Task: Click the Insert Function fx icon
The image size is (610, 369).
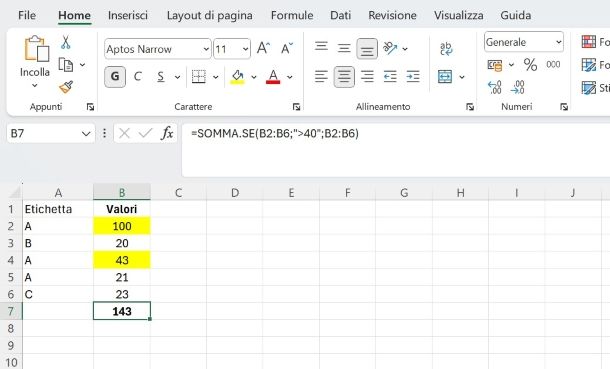Action: pyautogui.click(x=167, y=133)
